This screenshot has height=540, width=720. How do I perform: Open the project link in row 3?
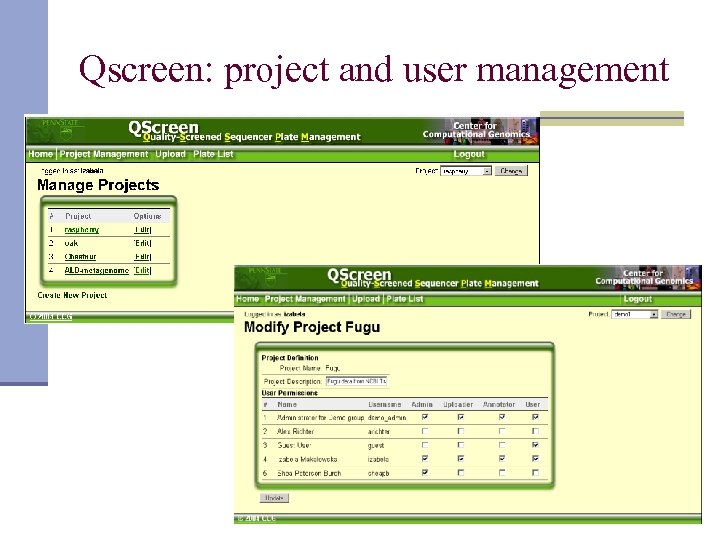coord(80,257)
